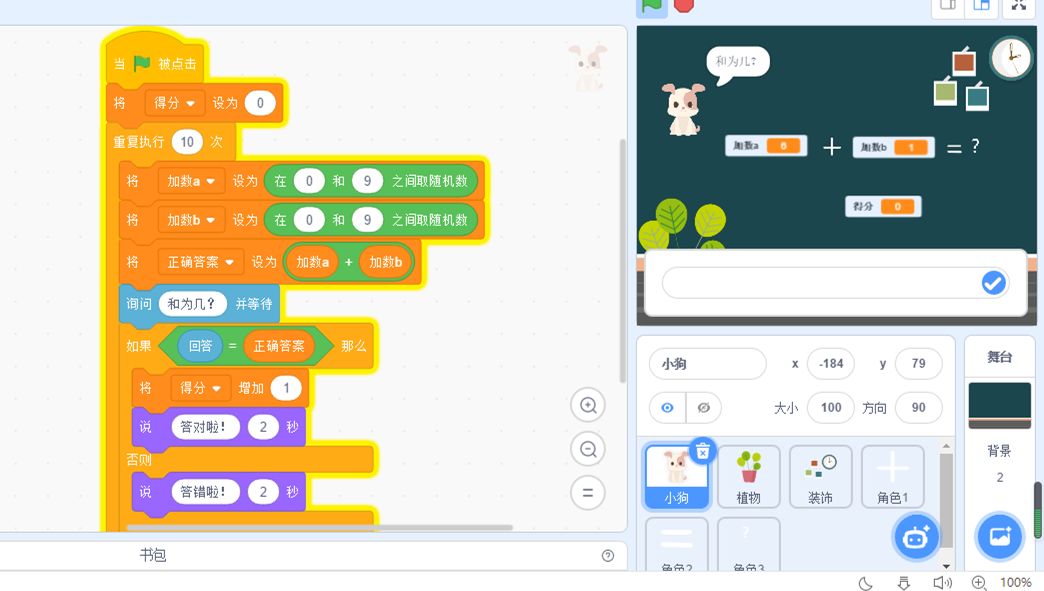Click the 背景 backdrop label
Image resolution: width=1044 pixels, height=591 pixels.
coord(999,451)
